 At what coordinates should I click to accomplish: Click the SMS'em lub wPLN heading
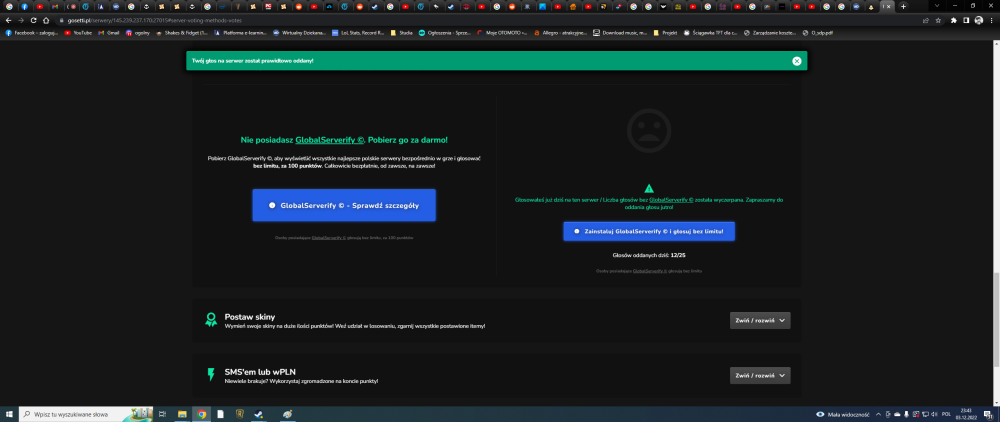tap(260, 372)
